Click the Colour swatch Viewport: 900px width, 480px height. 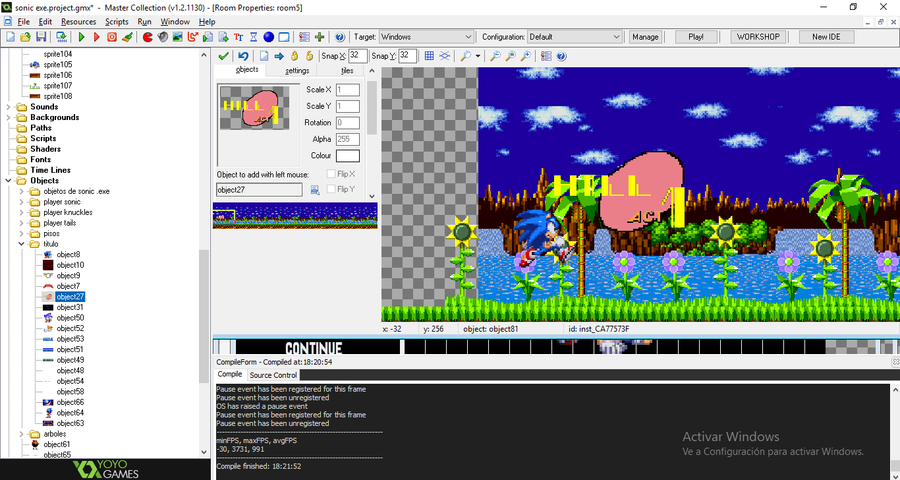[x=348, y=156]
